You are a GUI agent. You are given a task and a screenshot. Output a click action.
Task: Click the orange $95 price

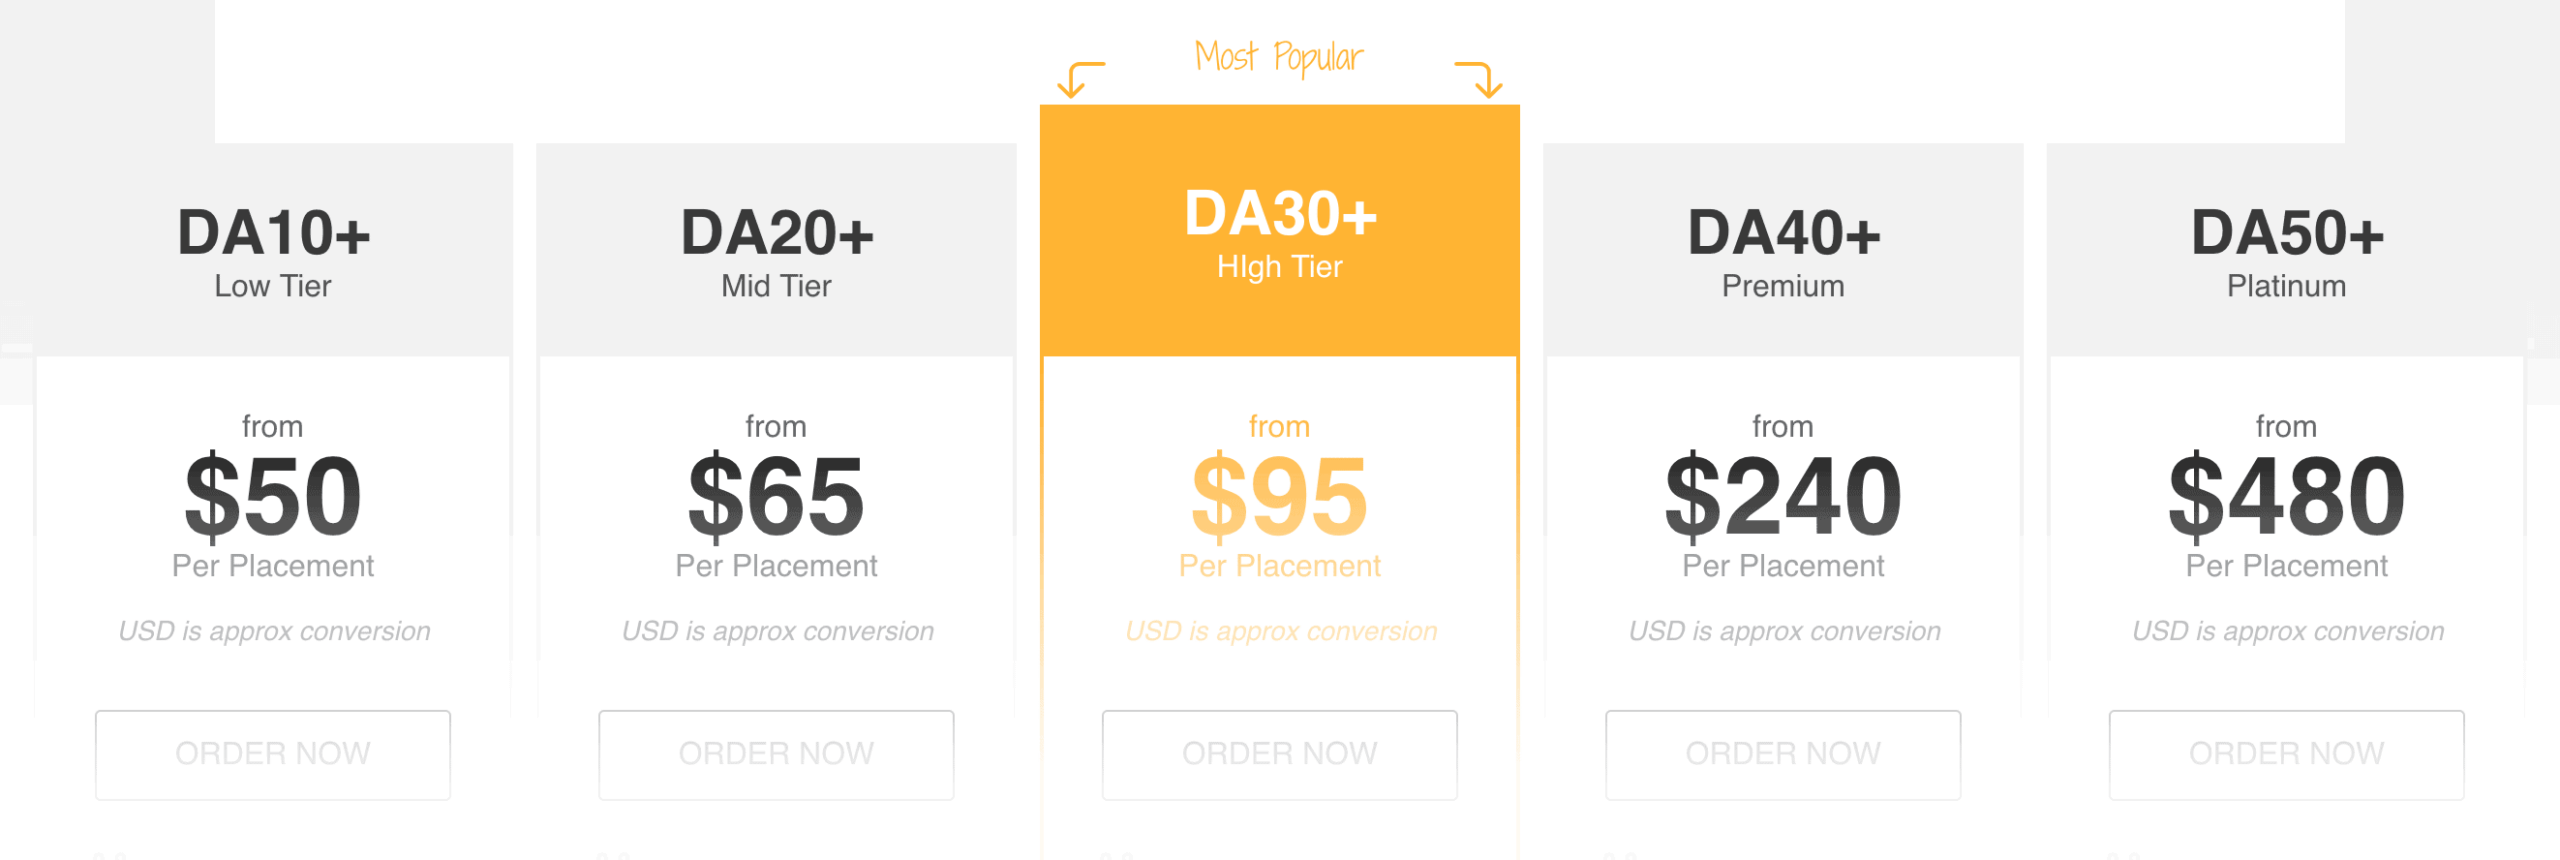tap(1279, 496)
